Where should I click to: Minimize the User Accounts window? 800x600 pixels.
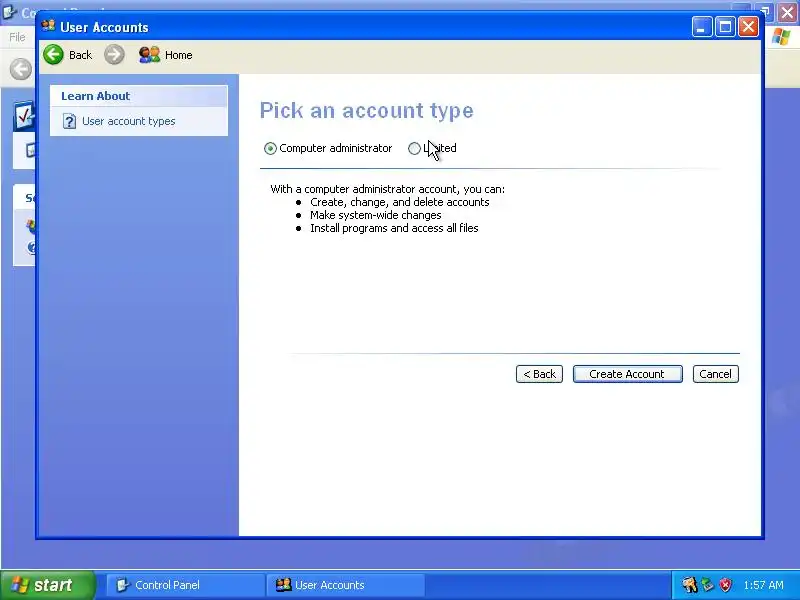pos(702,27)
